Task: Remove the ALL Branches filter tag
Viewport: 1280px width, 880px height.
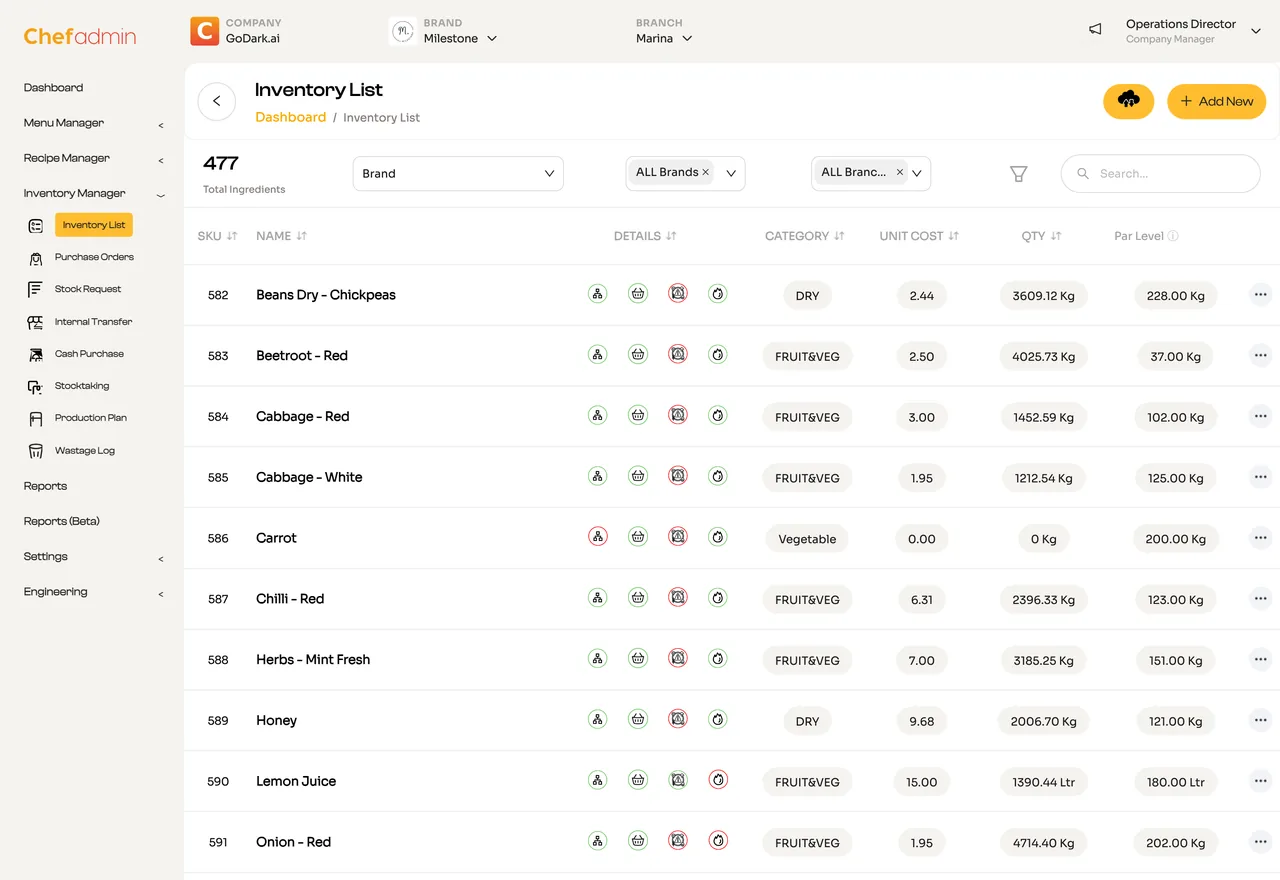Action: tap(899, 172)
